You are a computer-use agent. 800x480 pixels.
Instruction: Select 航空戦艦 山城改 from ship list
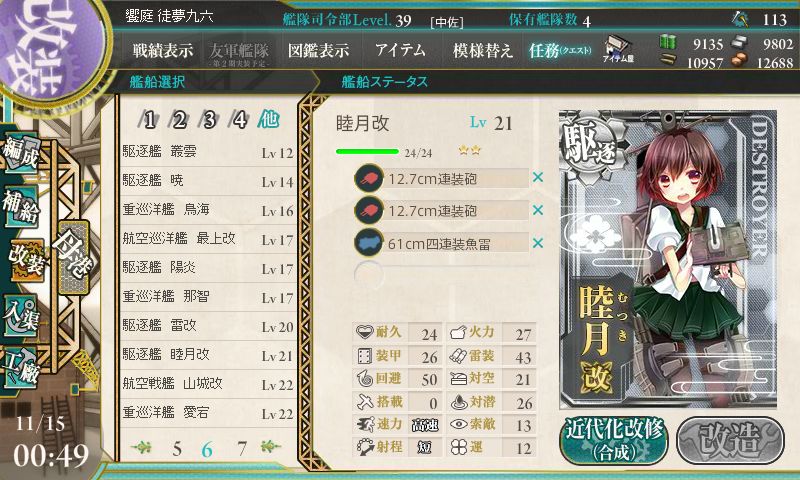tap(208, 384)
